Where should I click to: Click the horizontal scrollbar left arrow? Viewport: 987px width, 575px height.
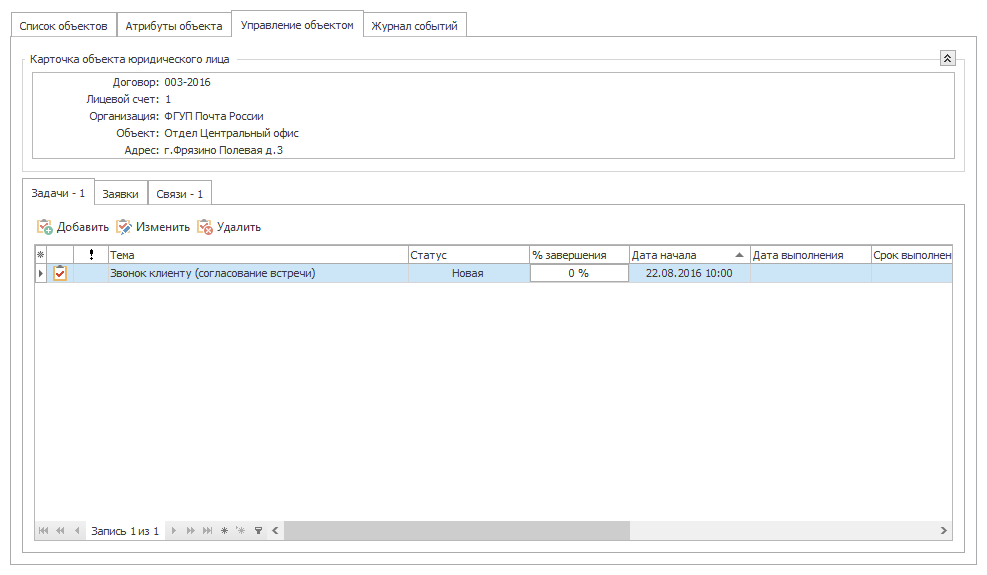(275, 530)
